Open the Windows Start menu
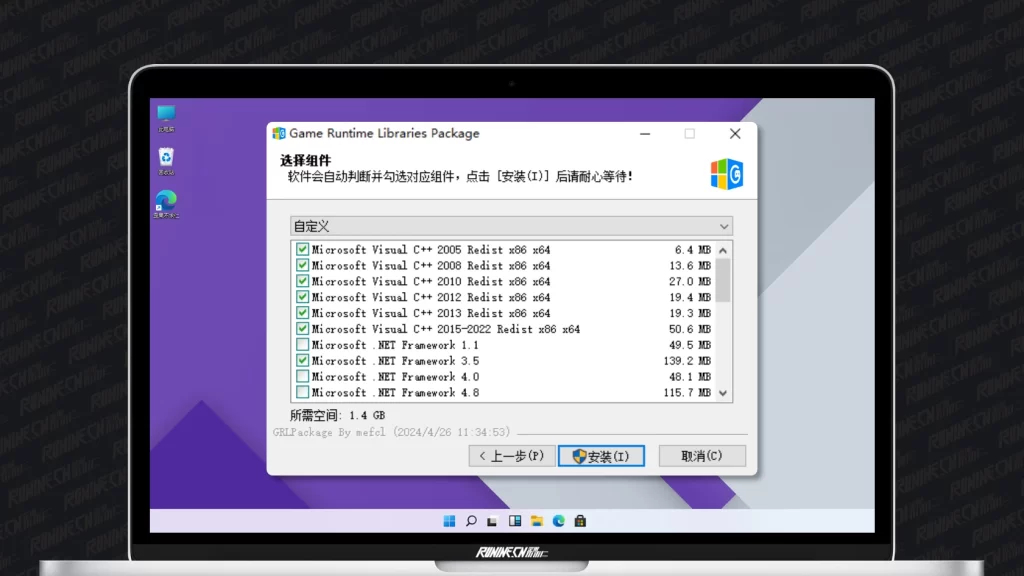 [x=449, y=521]
